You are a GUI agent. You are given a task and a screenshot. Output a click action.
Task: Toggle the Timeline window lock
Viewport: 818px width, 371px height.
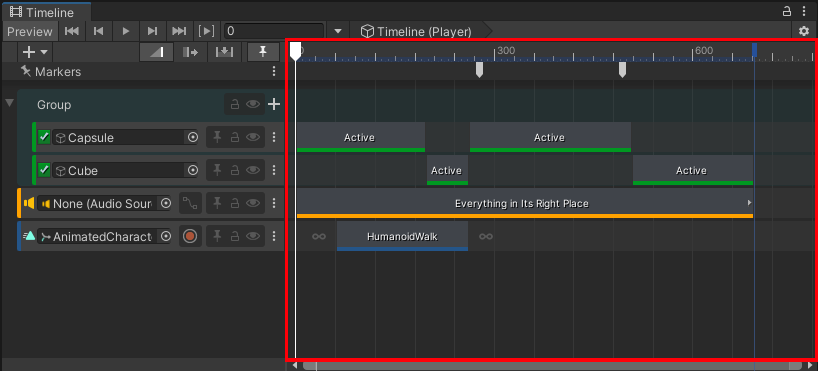click(787, 11)
